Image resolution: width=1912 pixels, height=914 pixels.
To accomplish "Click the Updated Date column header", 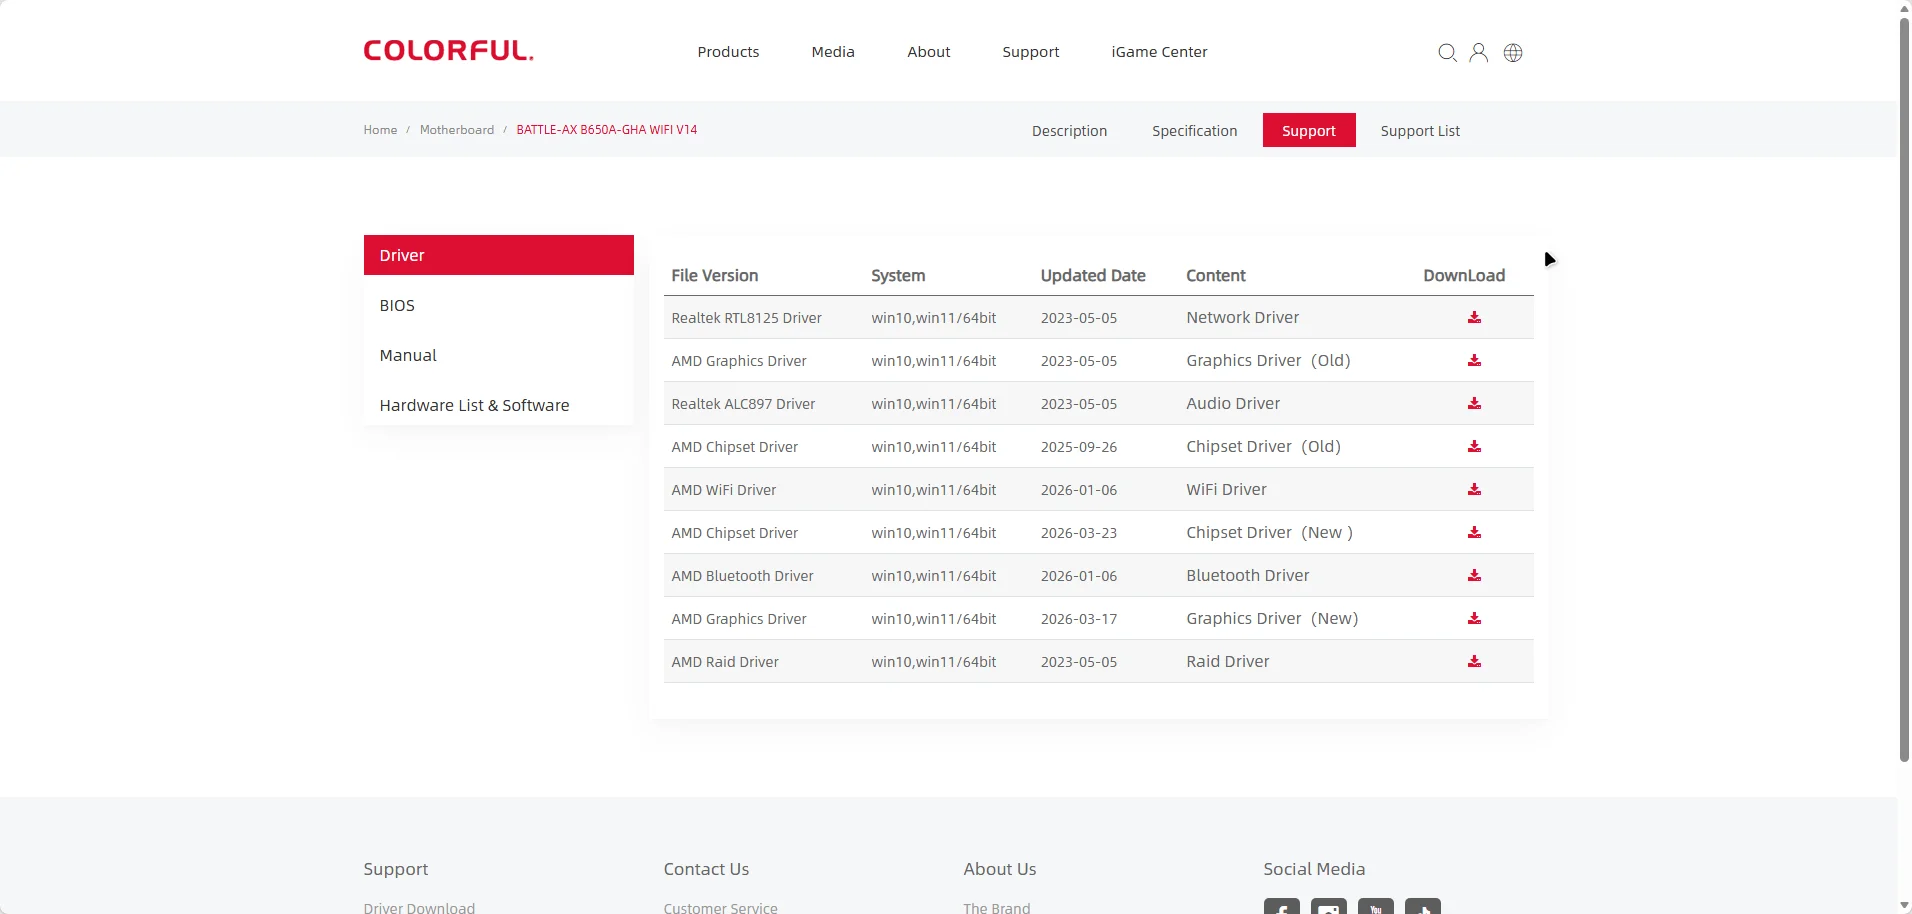I will pyautogui.click(x=1093, y=275).
